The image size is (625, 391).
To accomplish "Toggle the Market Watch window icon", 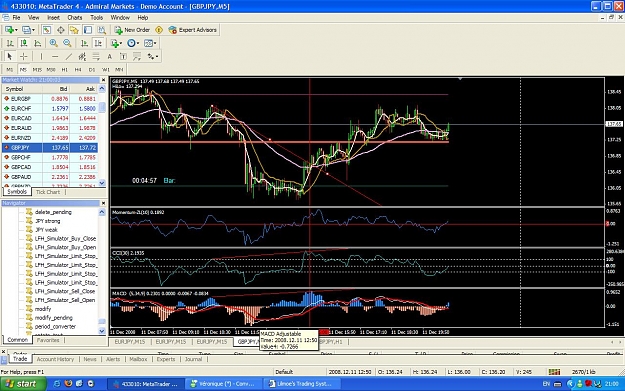I will coord(47,30).
